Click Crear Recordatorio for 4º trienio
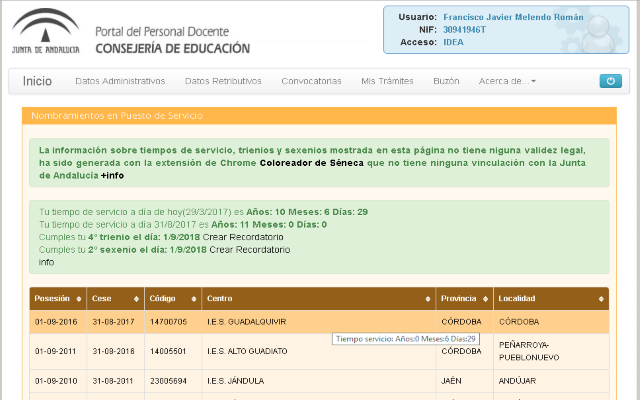The image size is (640, 400). (243, 237)
